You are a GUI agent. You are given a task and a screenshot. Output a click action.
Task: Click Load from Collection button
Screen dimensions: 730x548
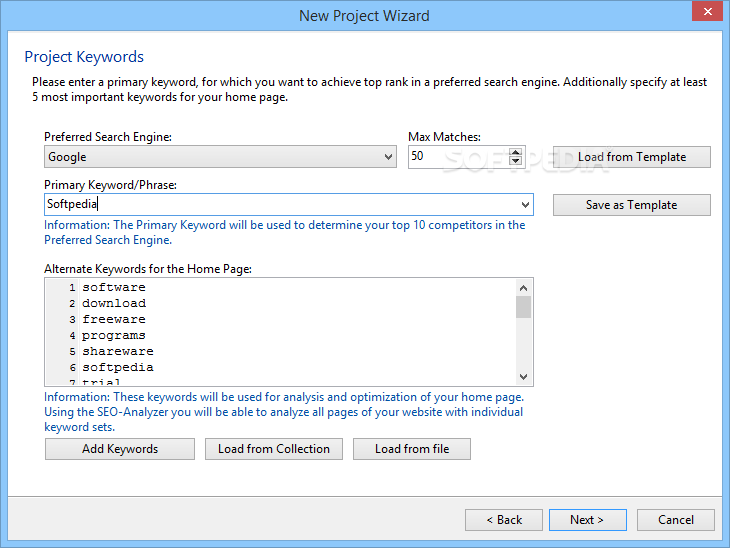274,449
